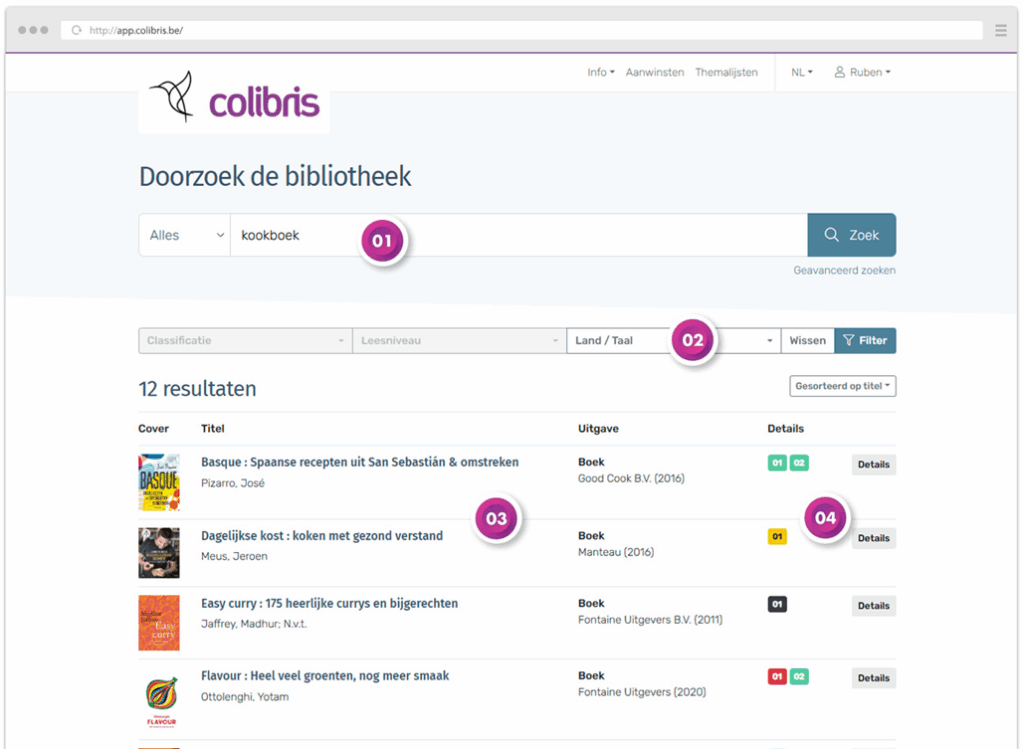This screenshot has height=749, width=1024.
Task: Follow the Geavanceerd zoeken link
Action: [844, 270]
